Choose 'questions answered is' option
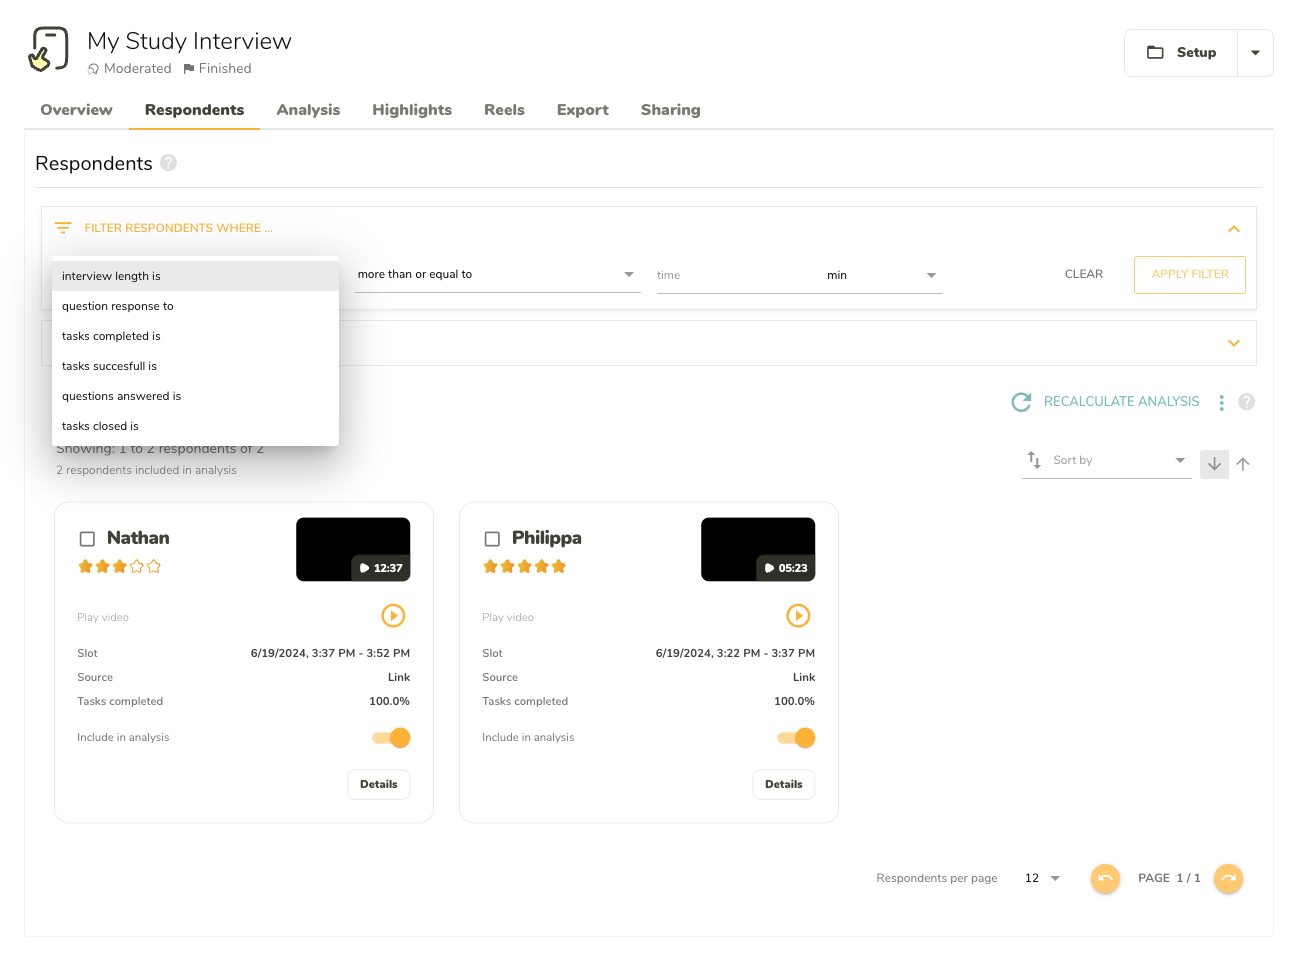 click(x=195, y=396)
